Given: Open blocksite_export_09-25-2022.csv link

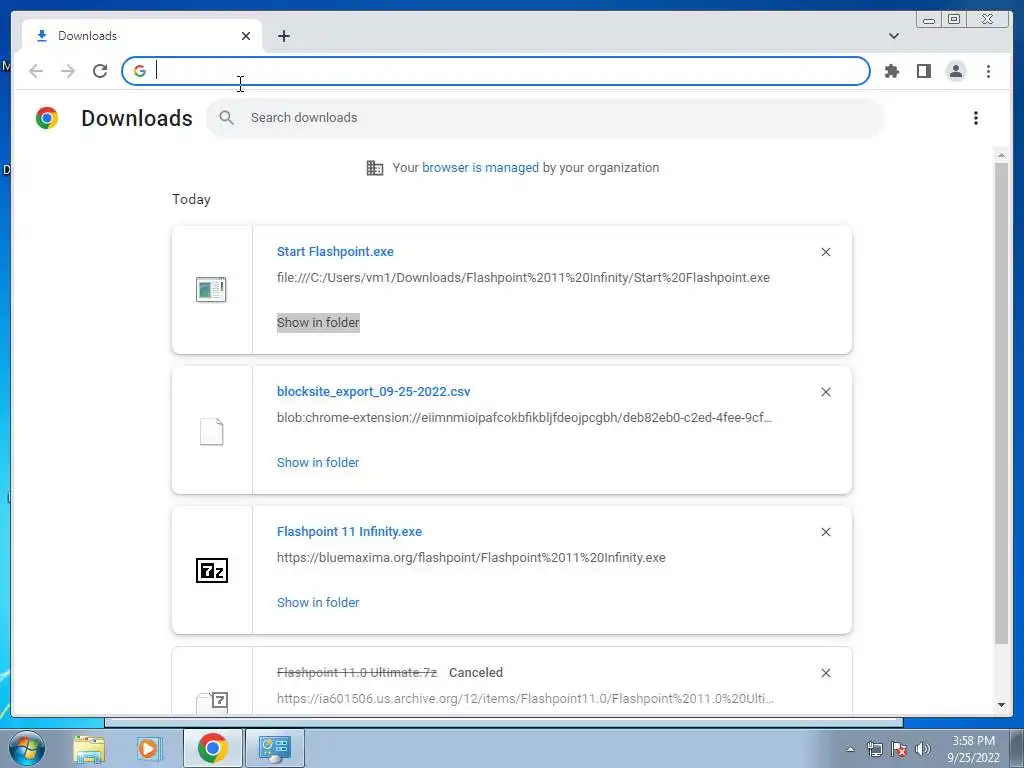Looking at the screenshot, I should coord(374,391).
